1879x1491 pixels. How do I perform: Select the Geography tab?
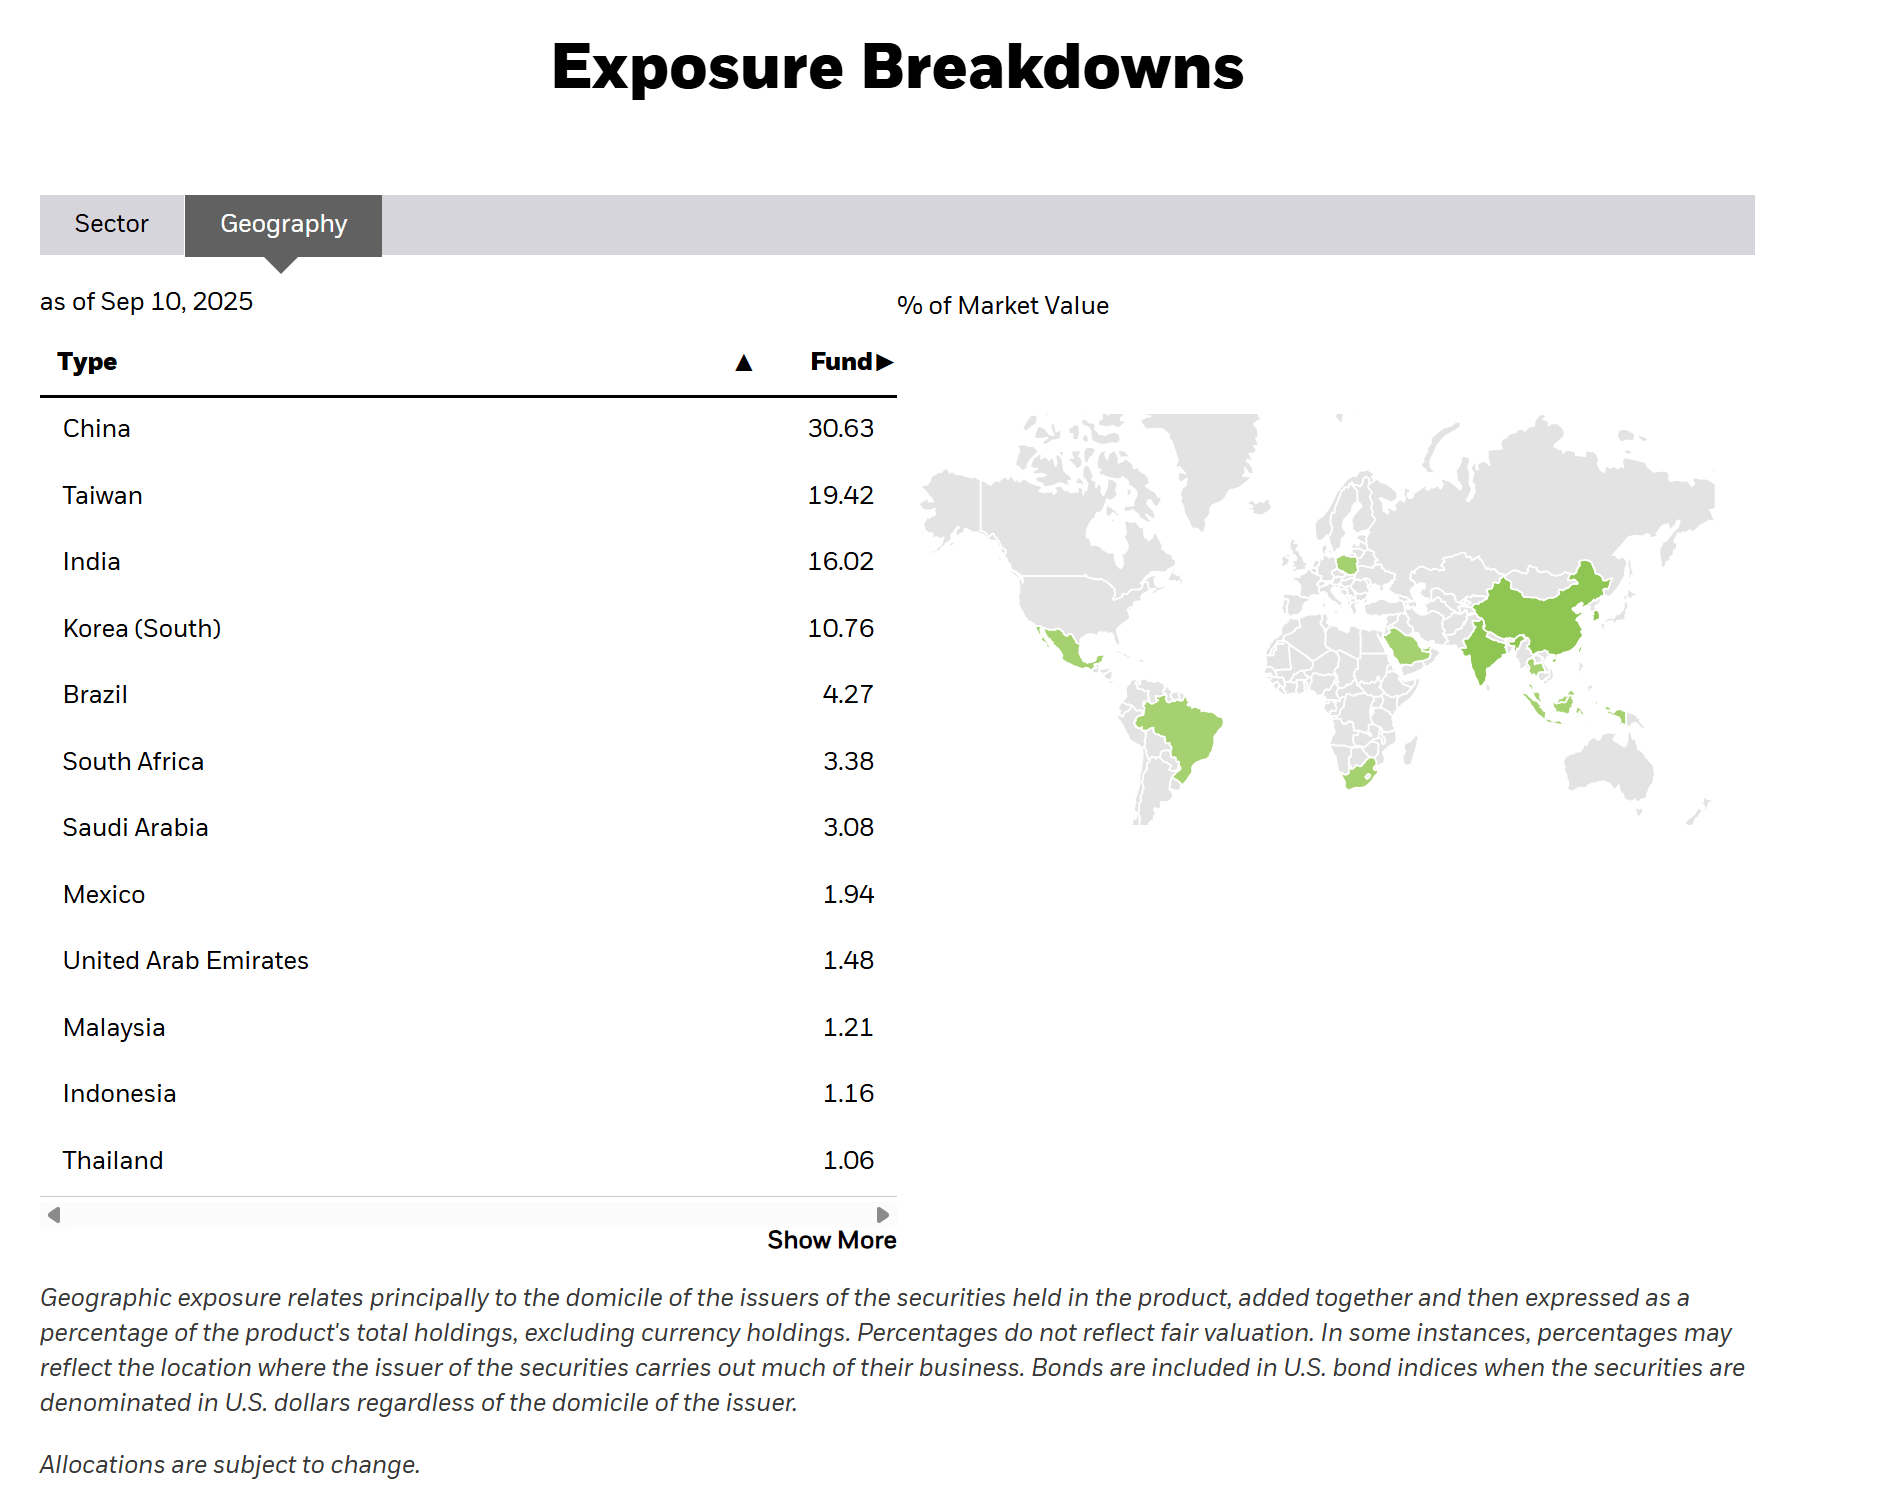tap(283, 224)
